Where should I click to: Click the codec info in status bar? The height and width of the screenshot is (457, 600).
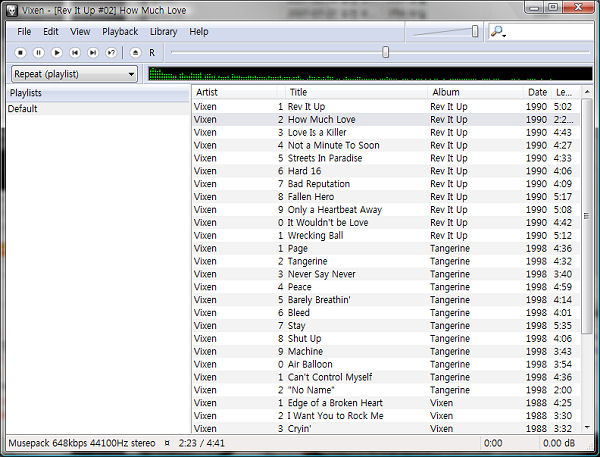(x=82, y=443)
